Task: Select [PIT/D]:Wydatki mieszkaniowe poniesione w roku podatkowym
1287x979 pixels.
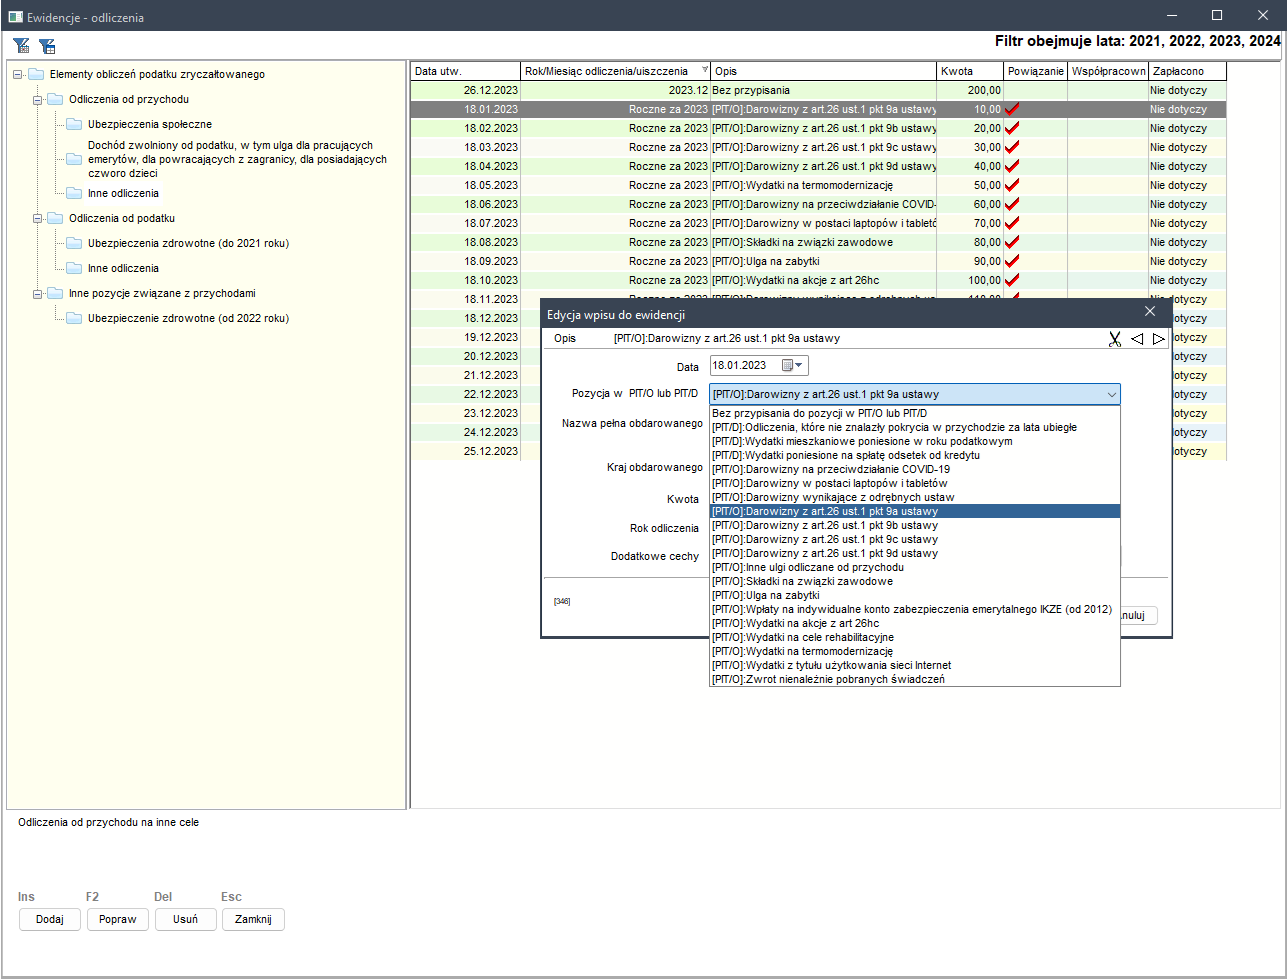Action: [x=915, y=441]
